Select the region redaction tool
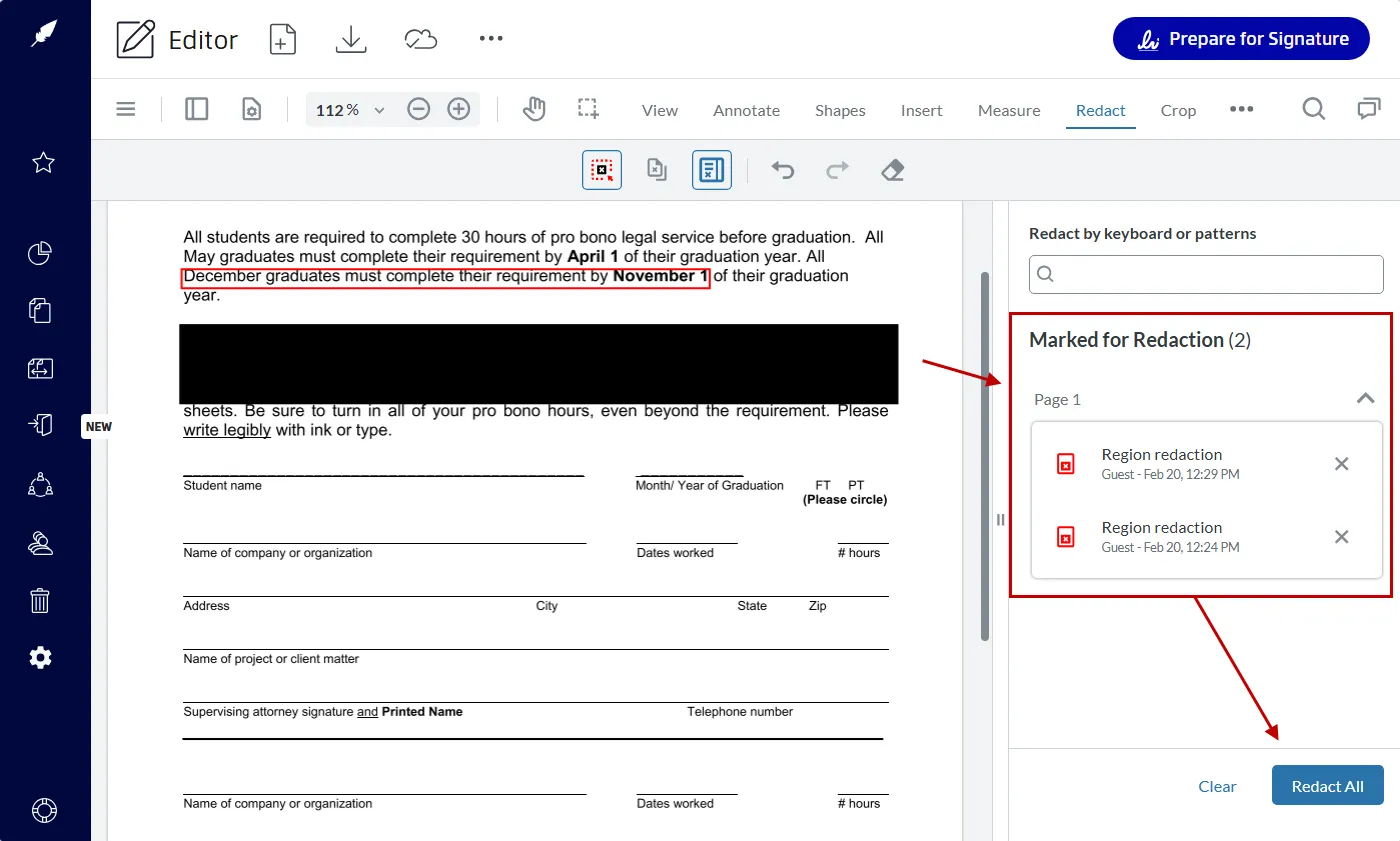This screenshot has width=1400, height=841. (602, 170)
